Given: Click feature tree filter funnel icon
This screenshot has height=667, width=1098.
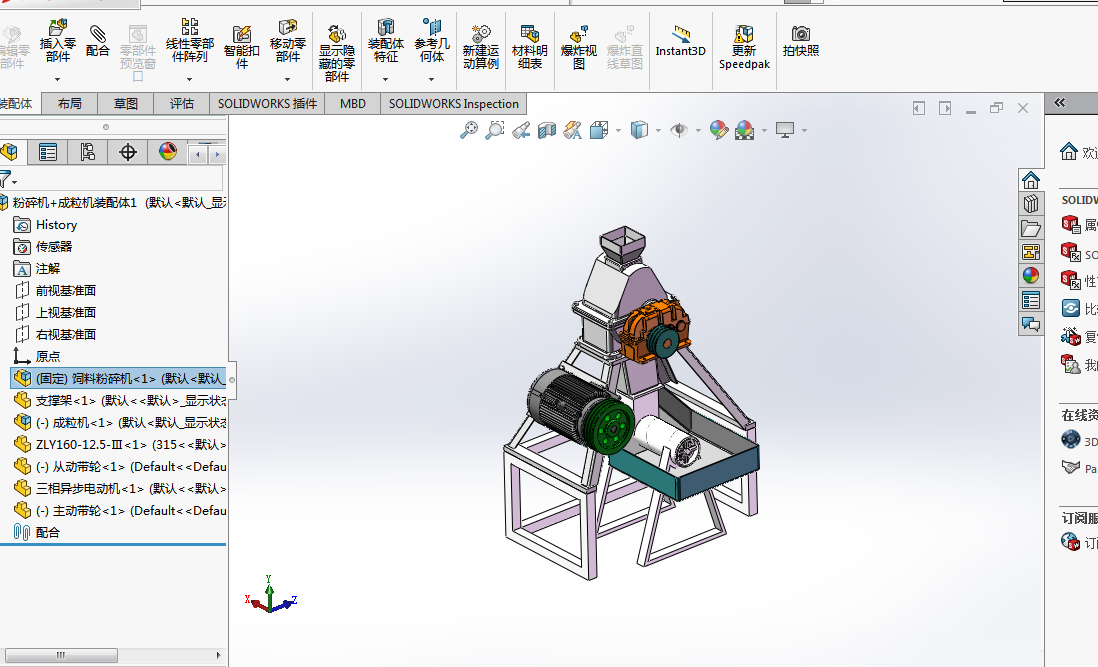Looking at the screenshot, I should point(6,178).
